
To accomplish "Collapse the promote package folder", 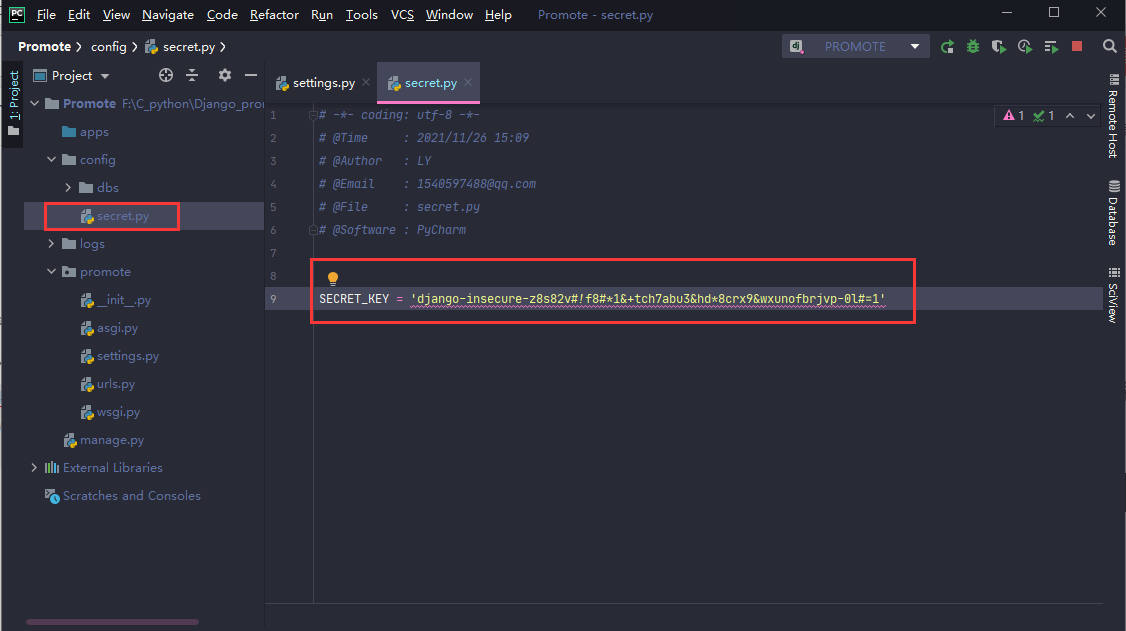I will coord(52,271).
